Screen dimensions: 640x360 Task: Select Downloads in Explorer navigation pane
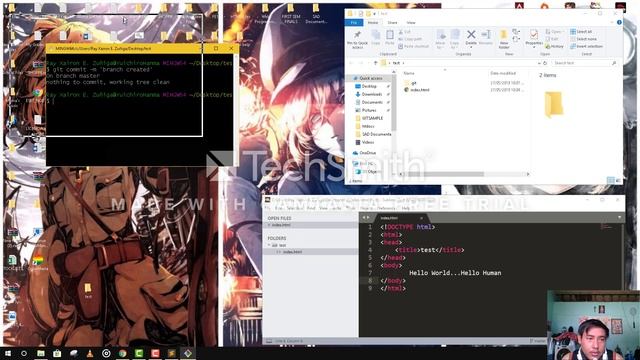(371, 94)
